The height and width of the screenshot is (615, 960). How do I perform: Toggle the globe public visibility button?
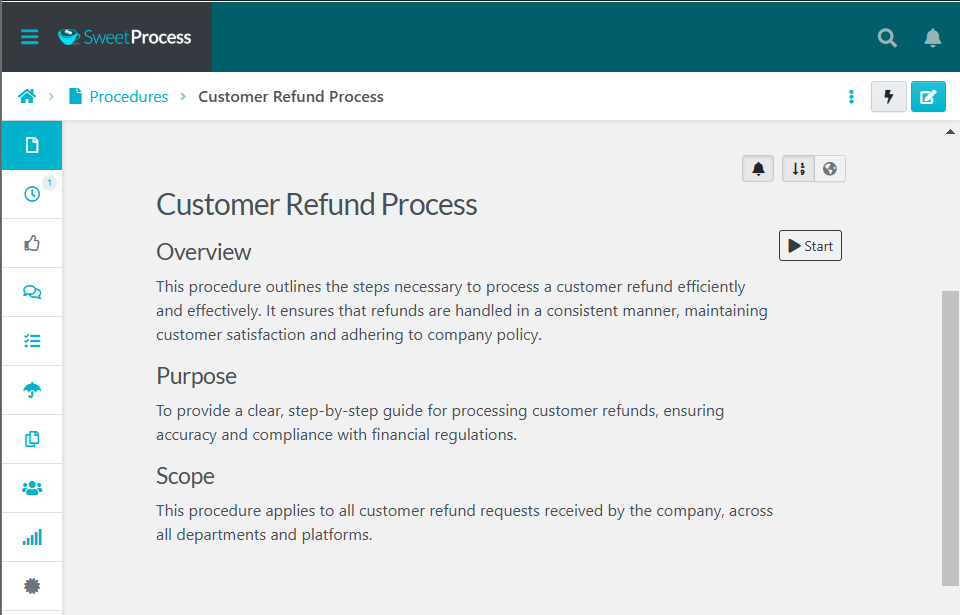pyautogui.click(x=830, y=169)
